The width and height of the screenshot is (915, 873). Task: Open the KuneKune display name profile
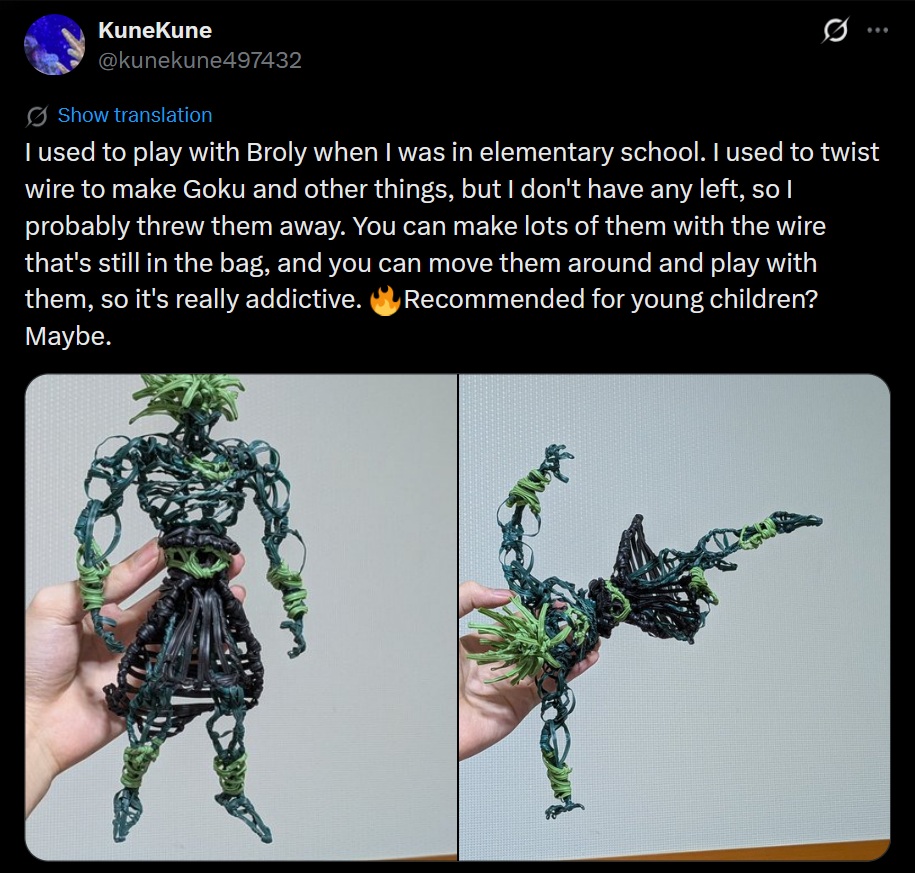click(x=155, y=30)
